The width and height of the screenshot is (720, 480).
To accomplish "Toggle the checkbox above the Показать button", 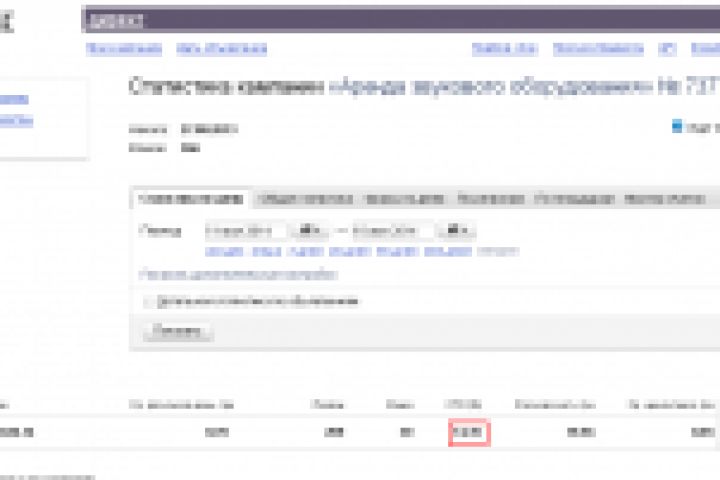I will [x=149, y=302].
